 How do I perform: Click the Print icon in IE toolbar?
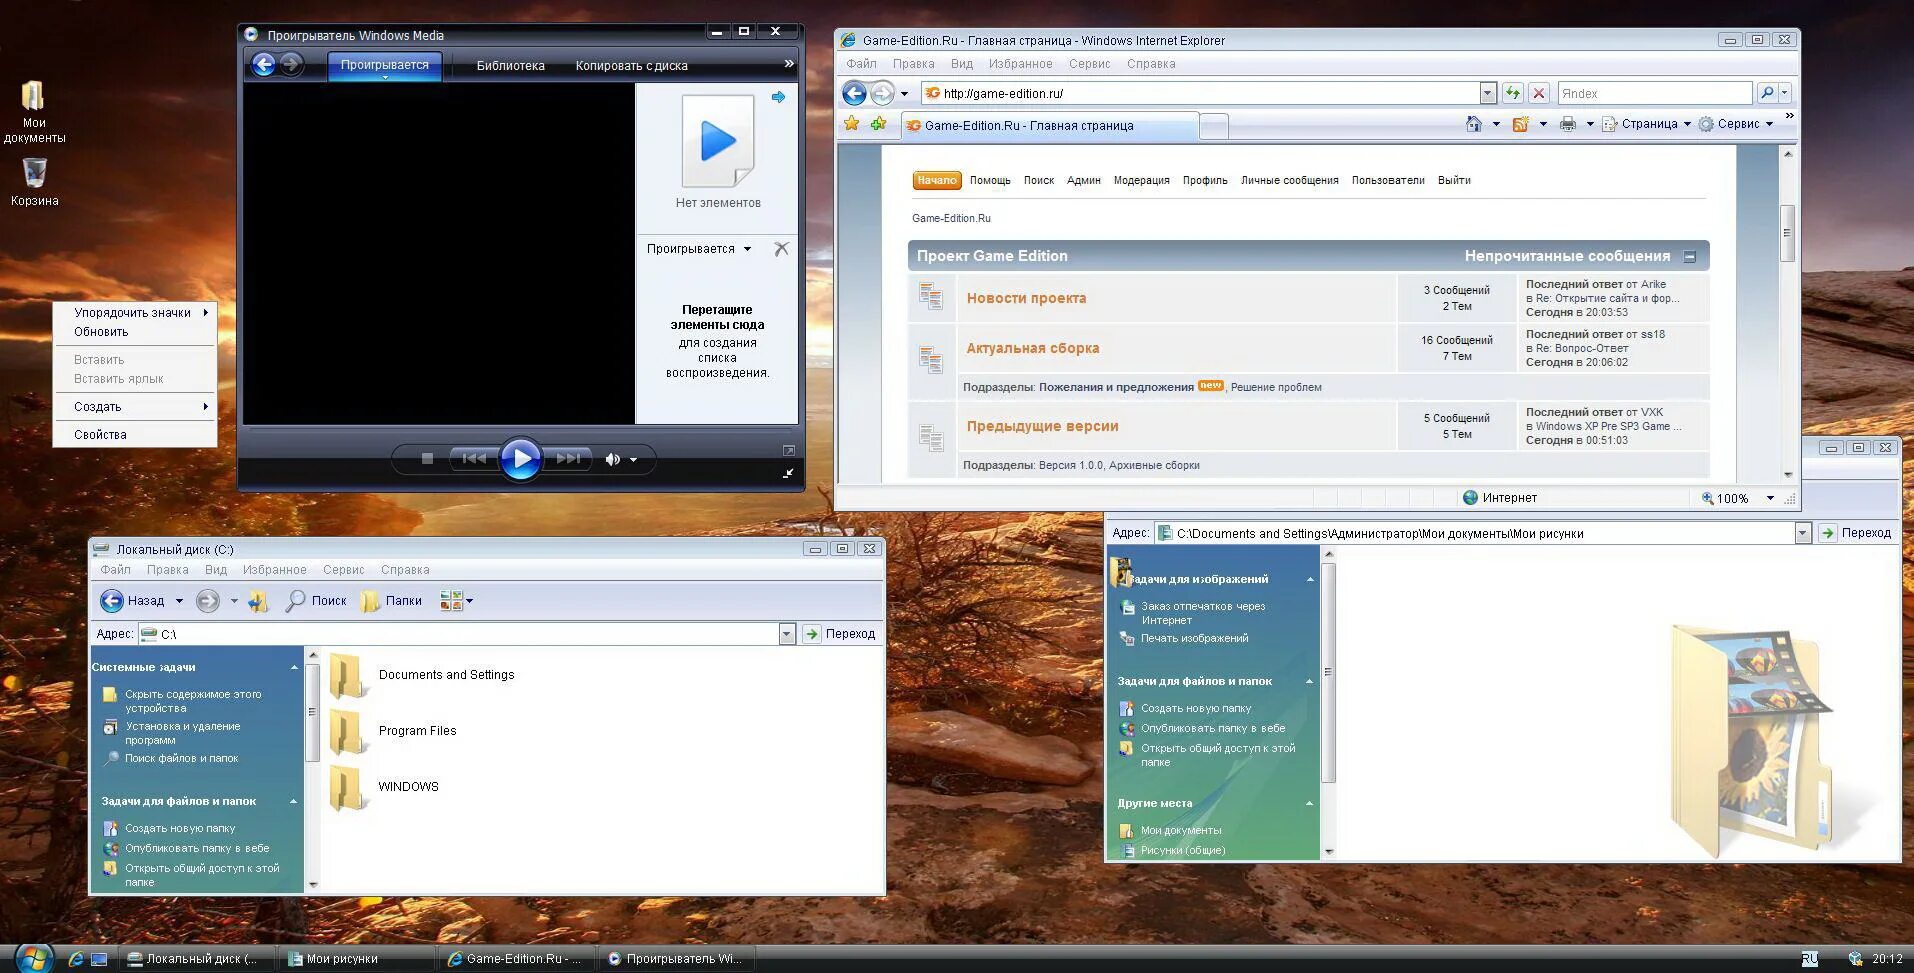[x=1567, y=124]
